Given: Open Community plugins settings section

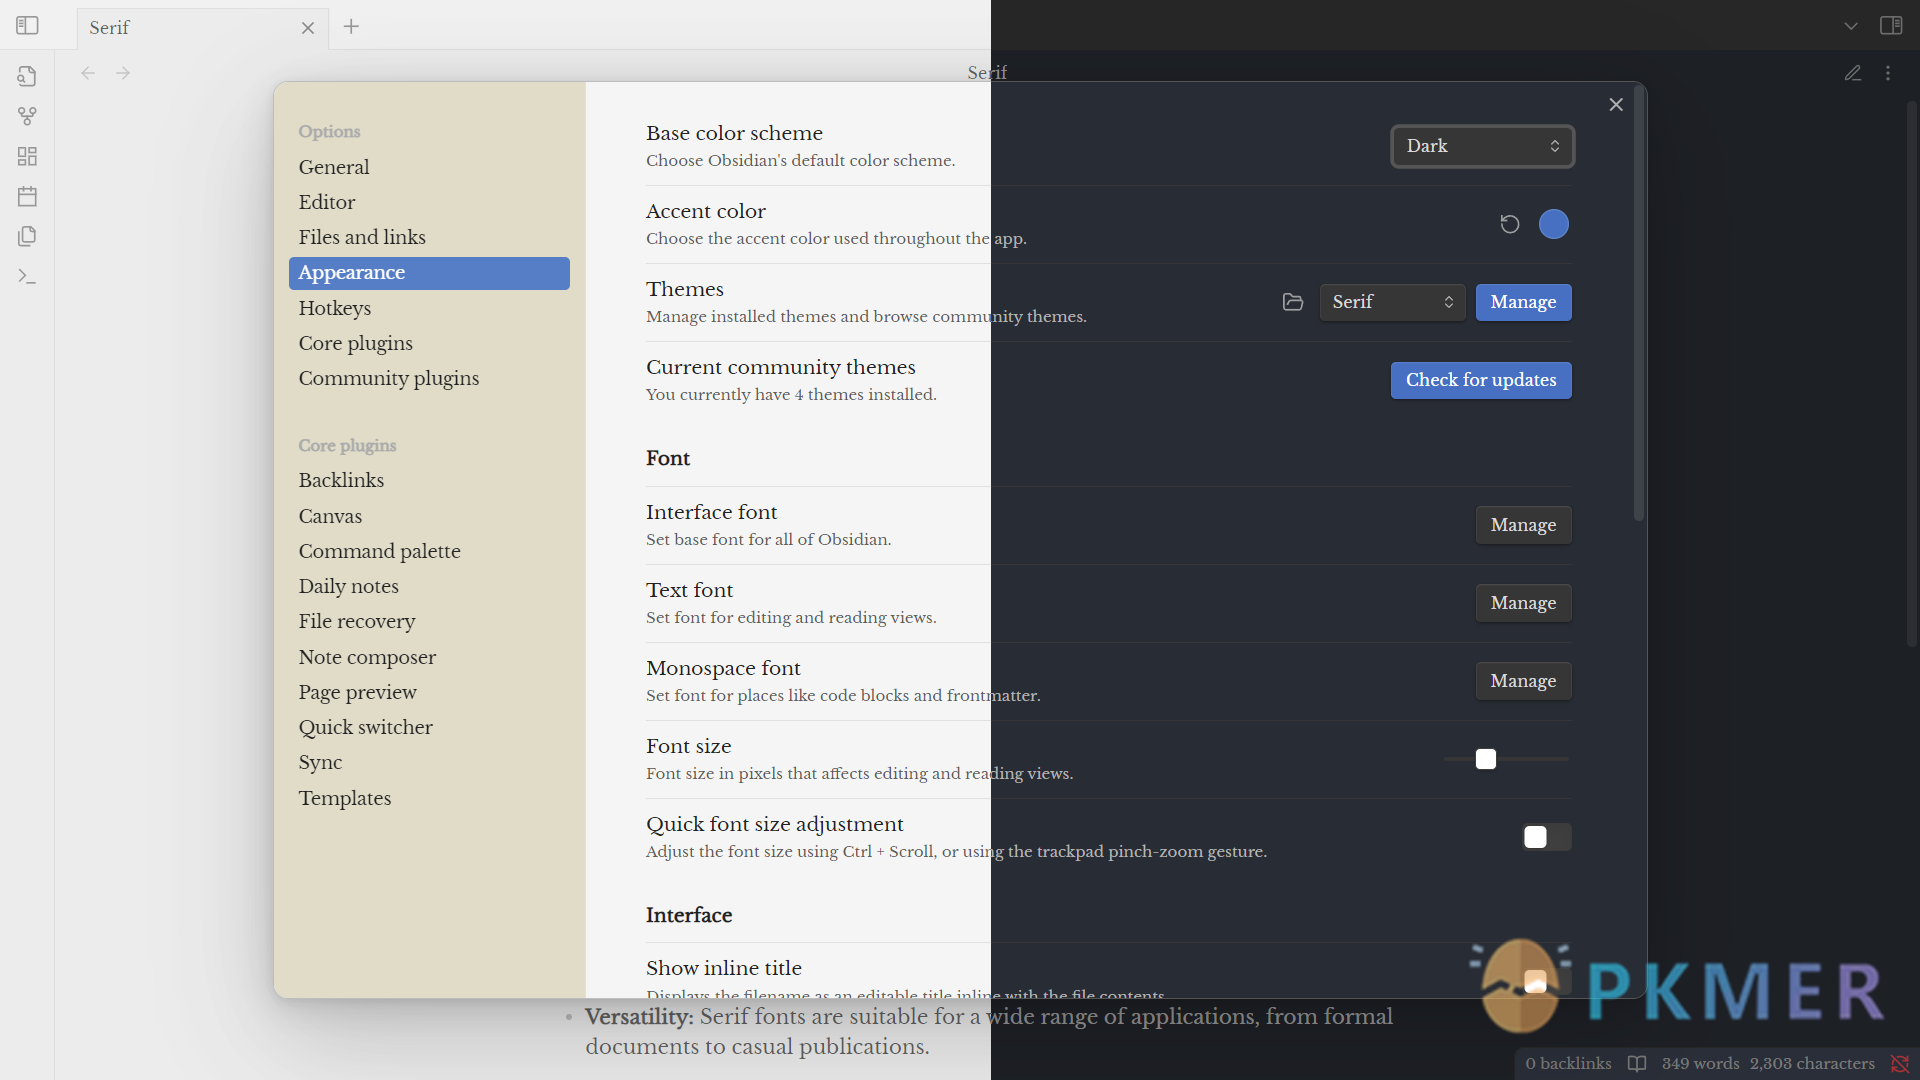Looking at the screenshot, I should coord(429,378).
